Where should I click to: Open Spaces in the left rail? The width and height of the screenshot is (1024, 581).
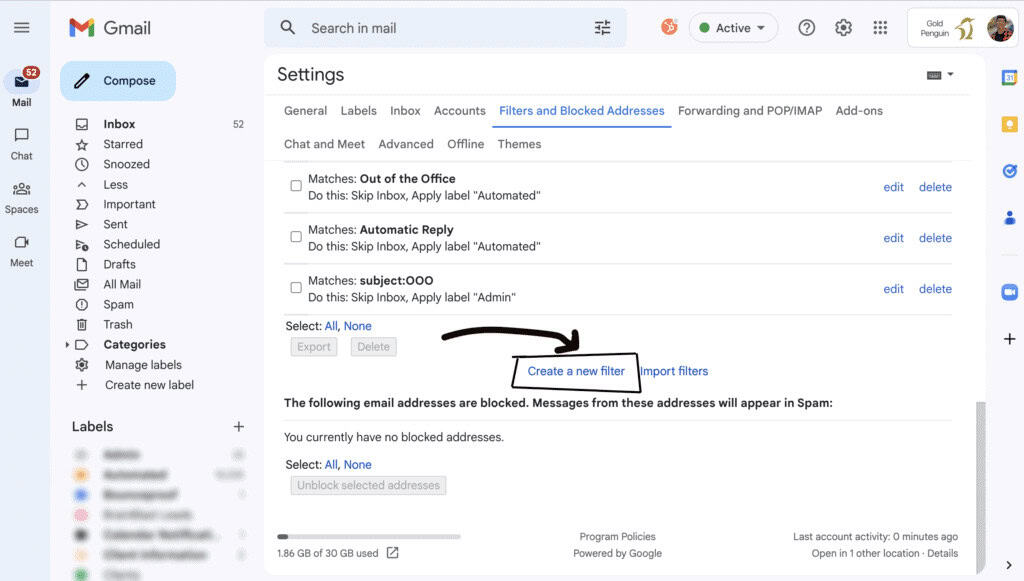[x=21, y=197]
